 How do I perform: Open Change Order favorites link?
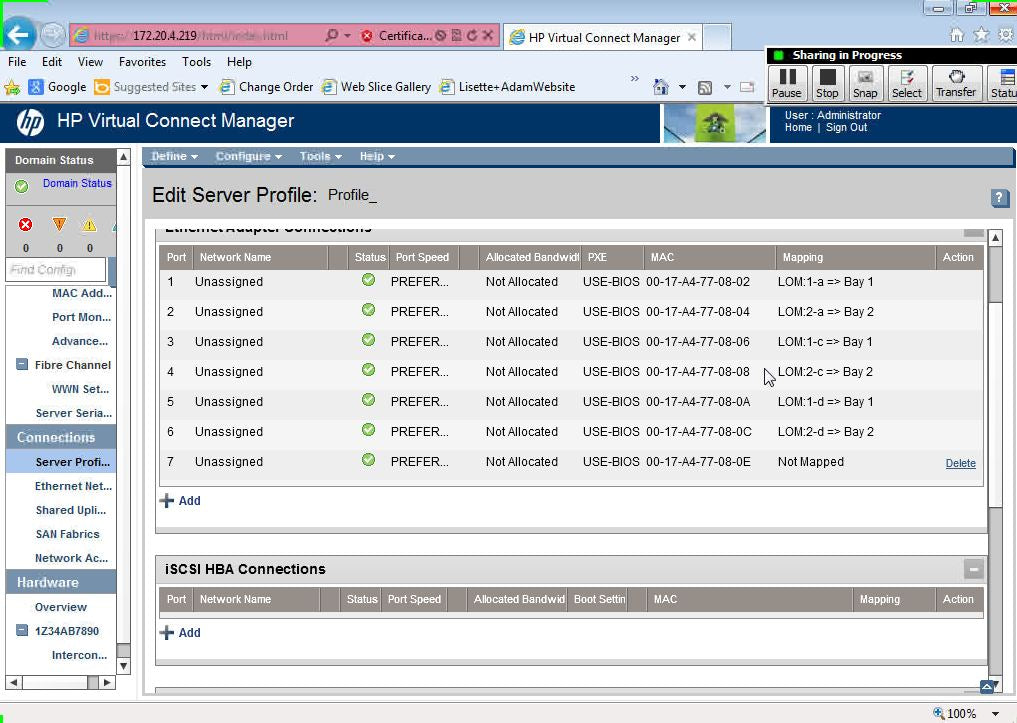pyautogui.click(x=266, y=87)
